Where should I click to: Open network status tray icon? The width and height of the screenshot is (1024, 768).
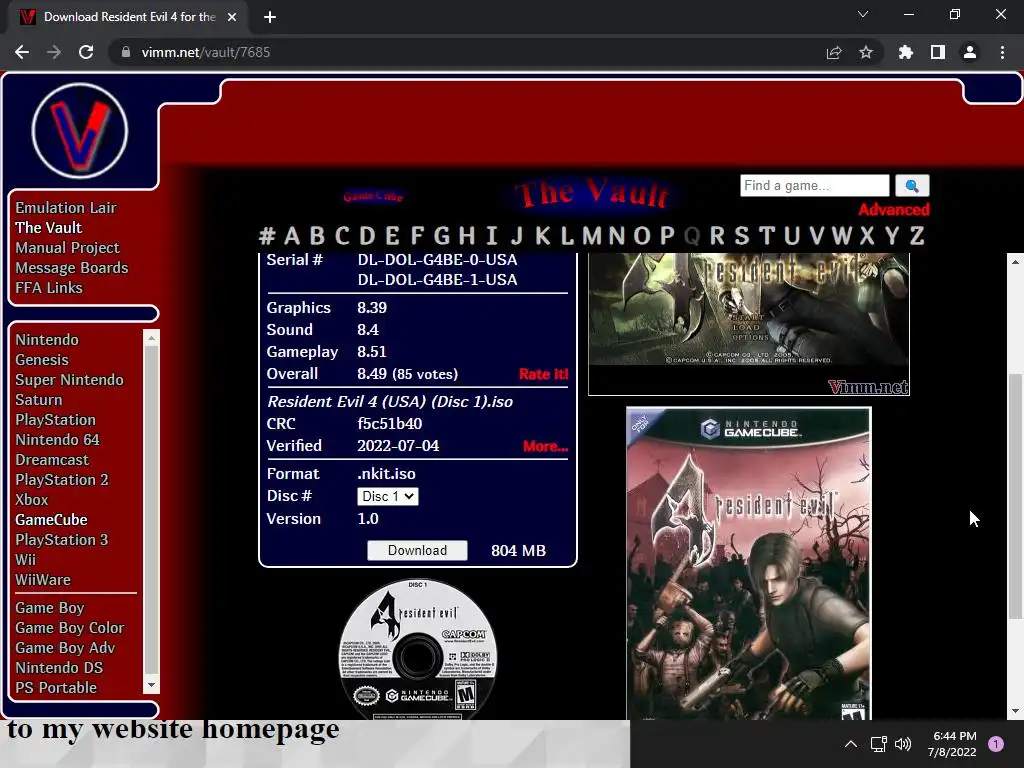coord(878,744)
